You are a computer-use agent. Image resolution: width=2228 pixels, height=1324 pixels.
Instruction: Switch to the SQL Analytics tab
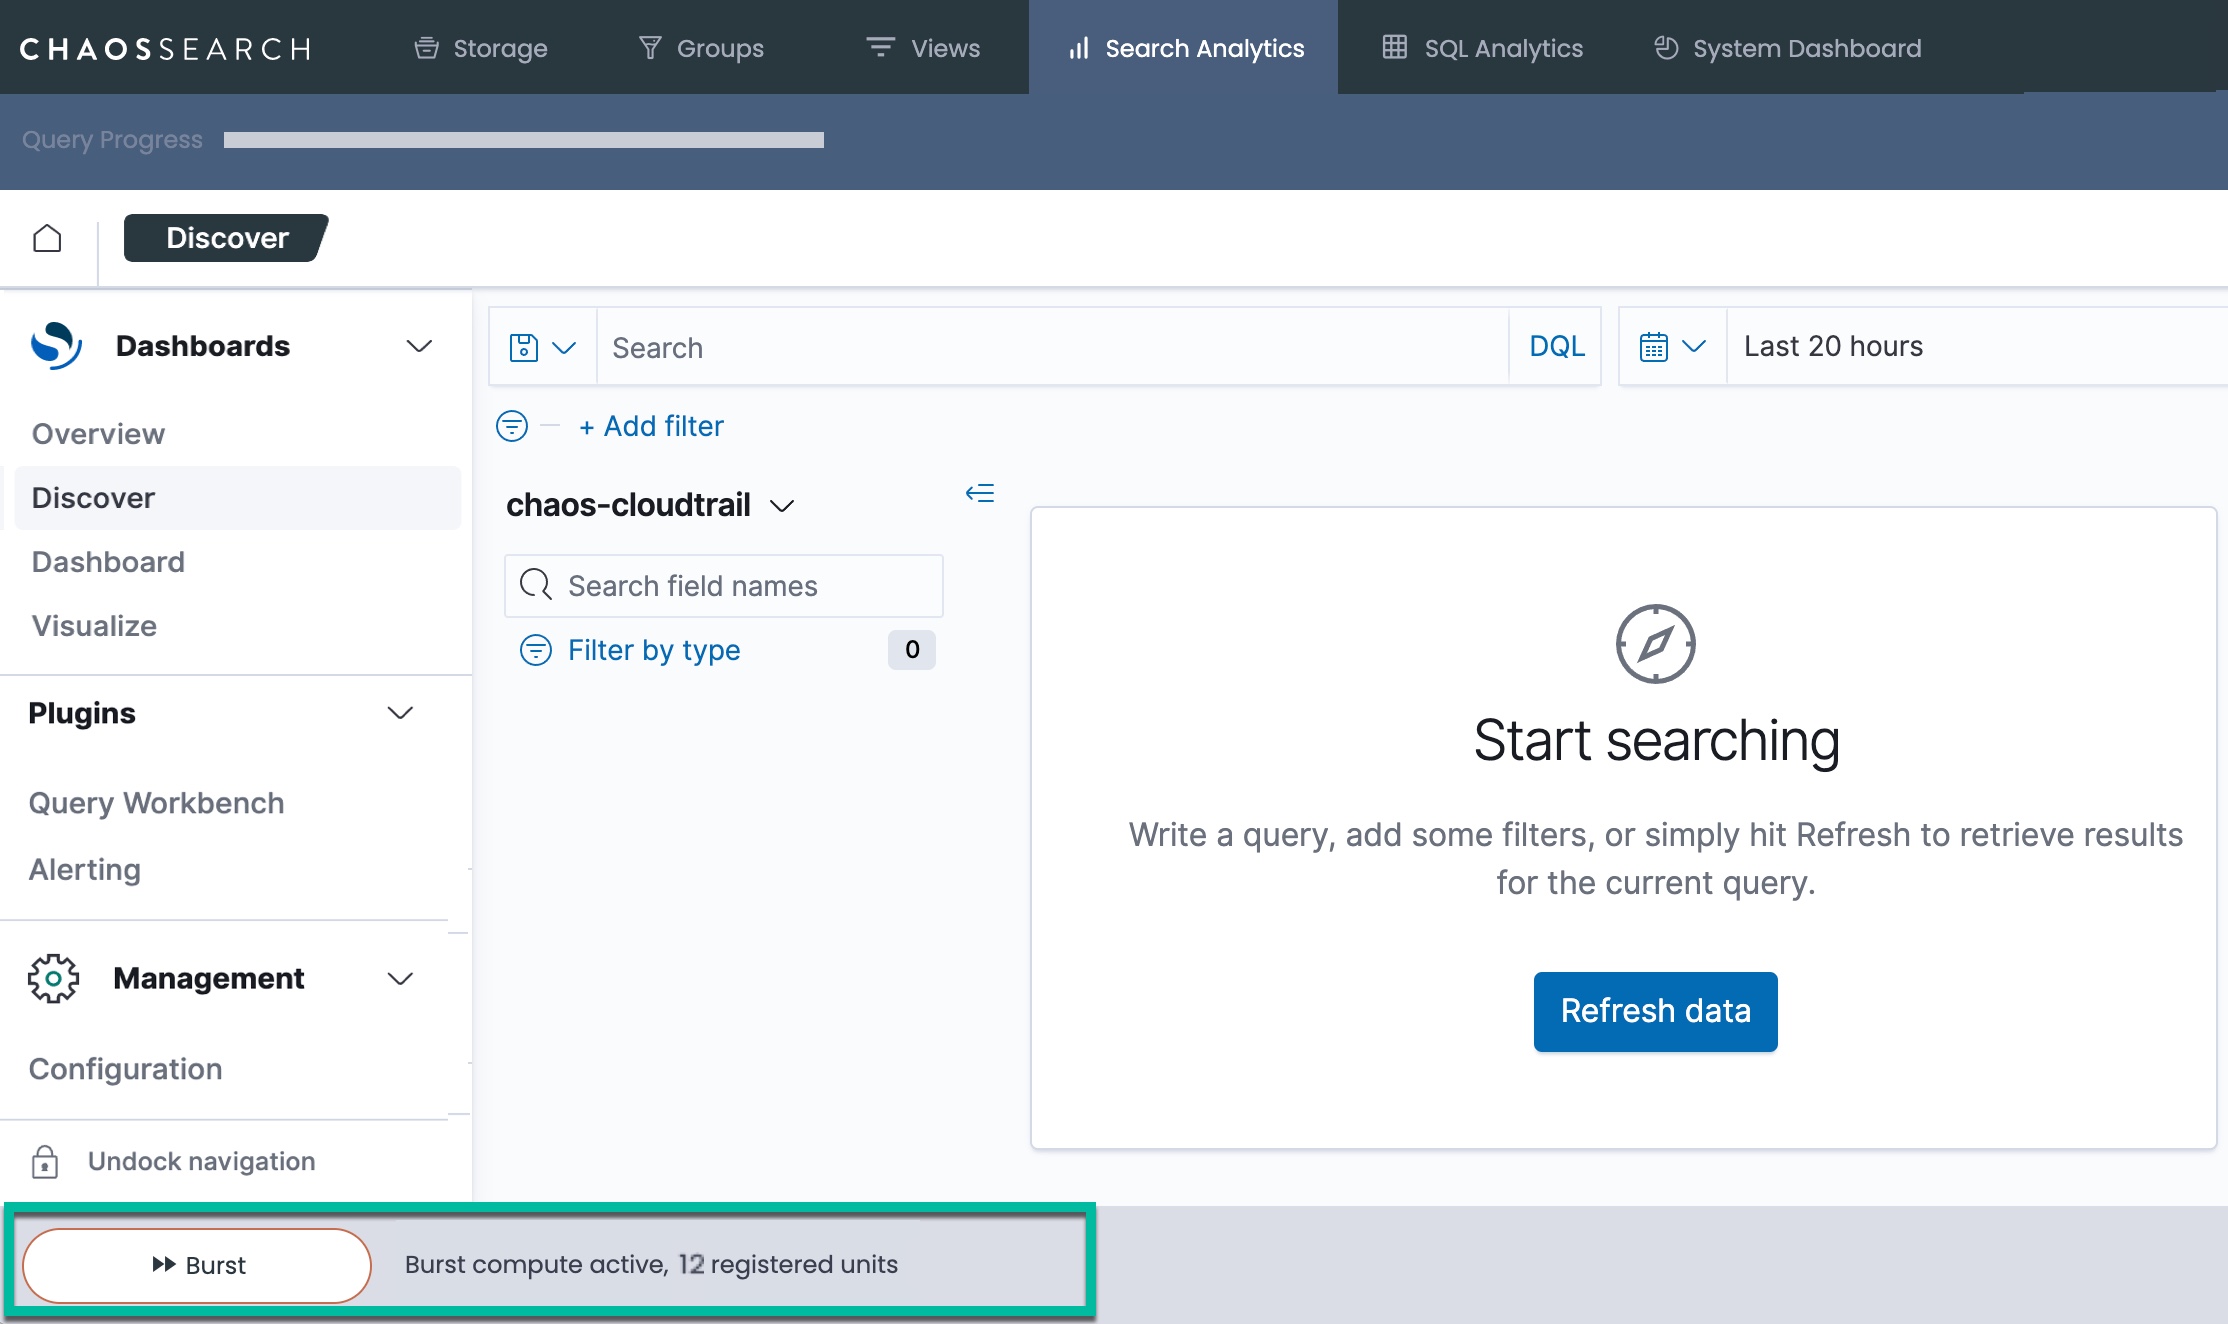click(x=1483, y=48)
